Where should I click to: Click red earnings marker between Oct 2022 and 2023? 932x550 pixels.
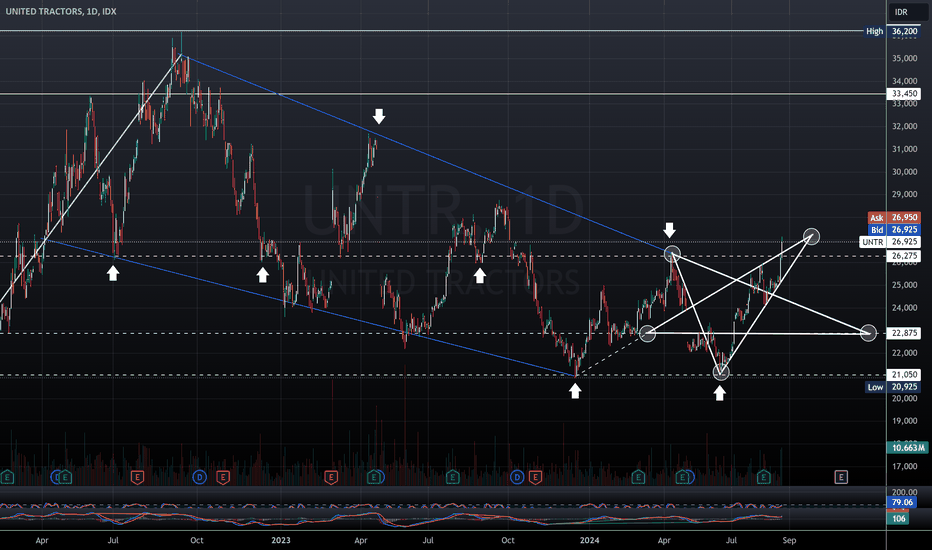(223, 477)
